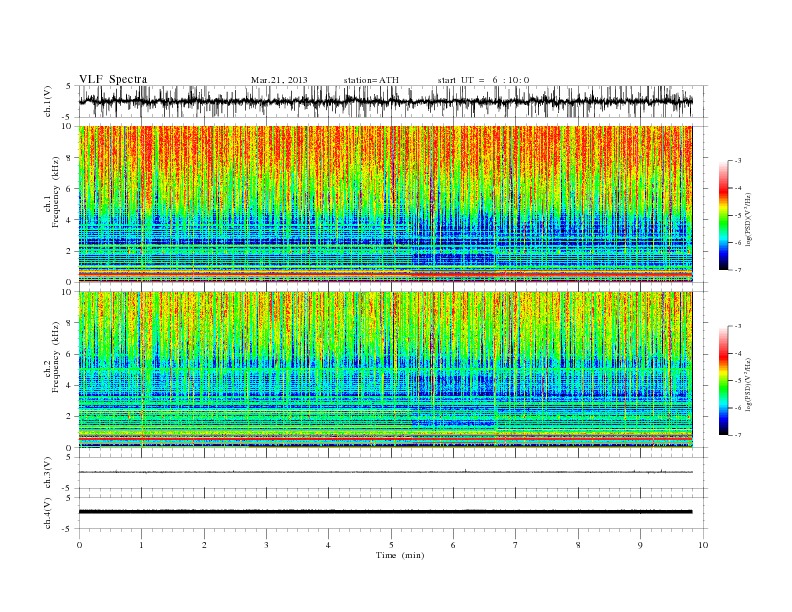The height and width of the screenshot is (612, 792).
Task: Click the time axis tick label "8"
Action: pos(578,545)
